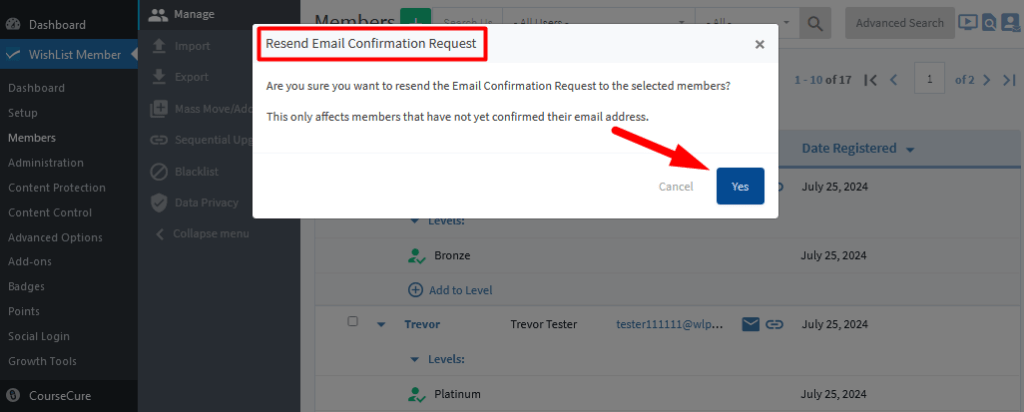Viewport: 1024px width, 412px height.
Task: Click the page number input field
Action: 931,80
